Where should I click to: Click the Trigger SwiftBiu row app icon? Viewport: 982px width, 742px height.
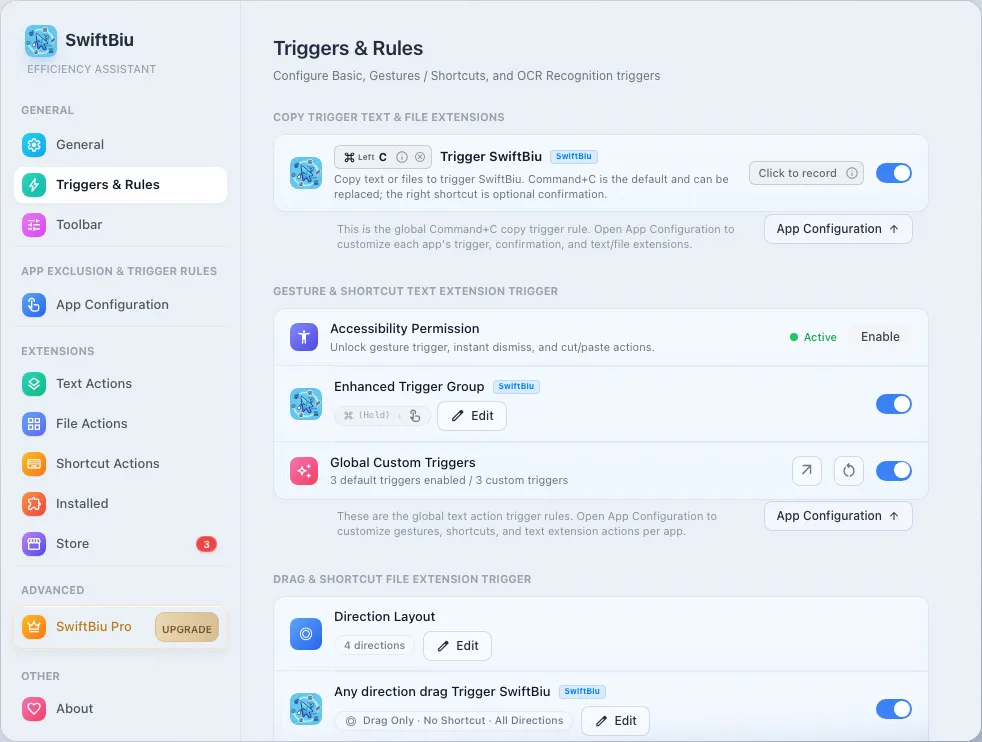point(306,173)
